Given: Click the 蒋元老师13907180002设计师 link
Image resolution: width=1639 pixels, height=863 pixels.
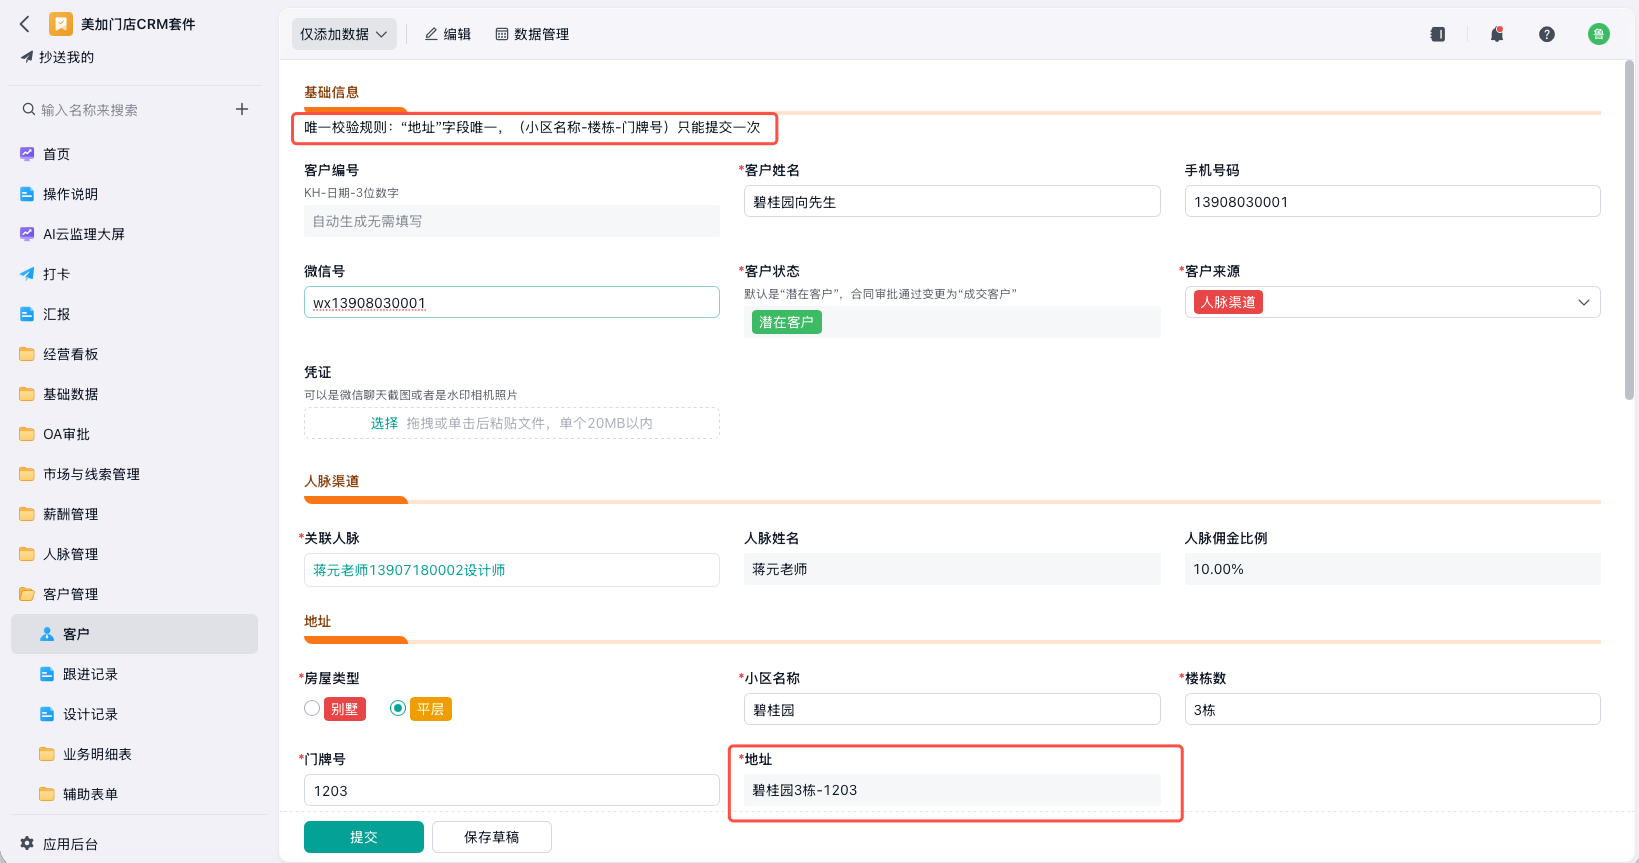Looking at the screenshot, I should point(409,570).
